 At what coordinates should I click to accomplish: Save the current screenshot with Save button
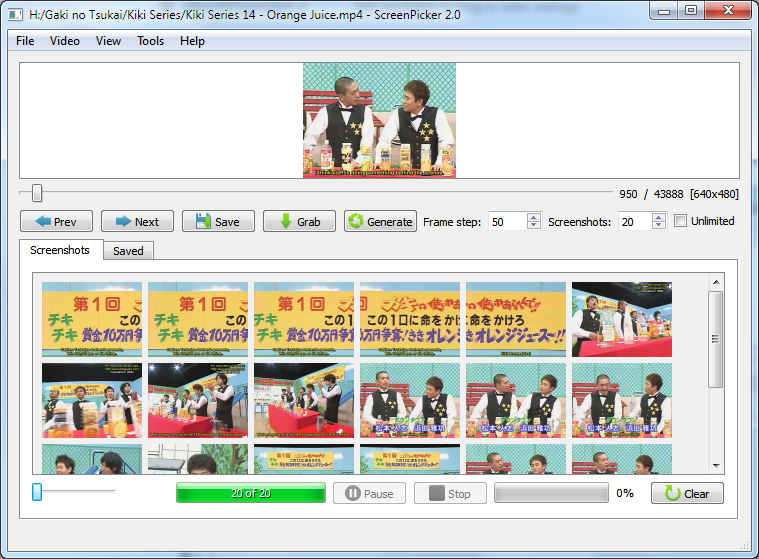(218, 221)
